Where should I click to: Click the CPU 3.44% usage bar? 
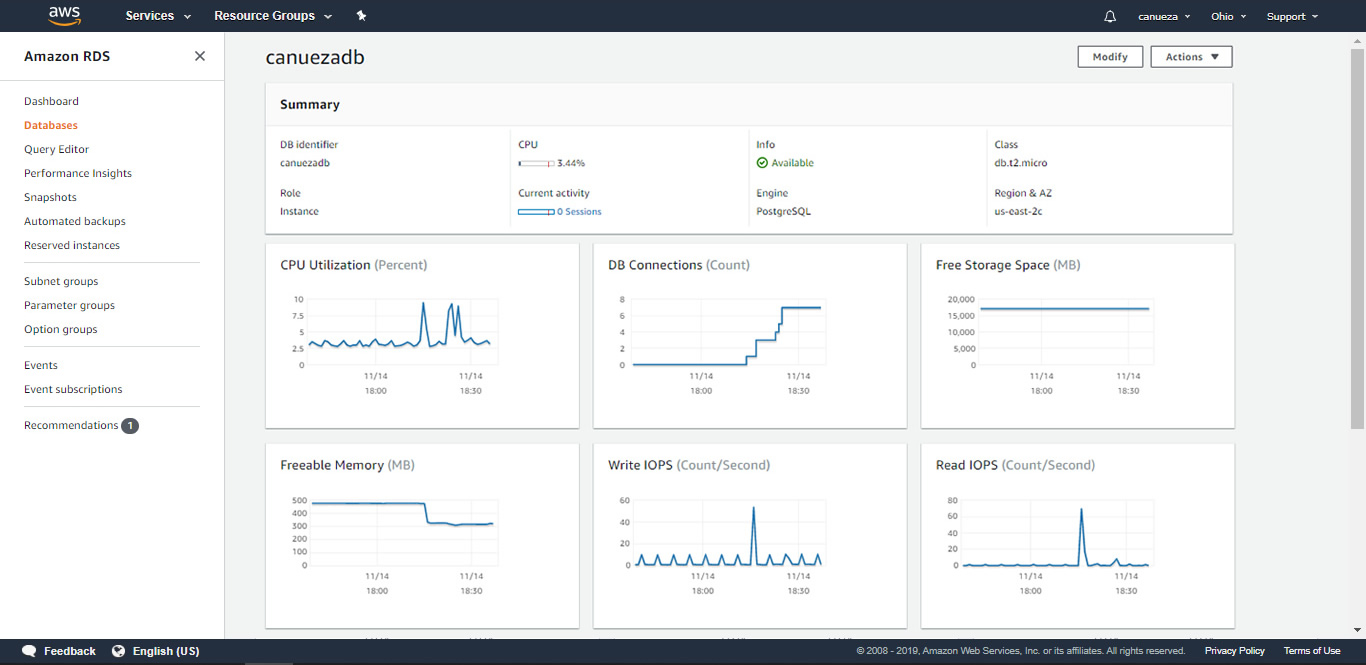536,163
